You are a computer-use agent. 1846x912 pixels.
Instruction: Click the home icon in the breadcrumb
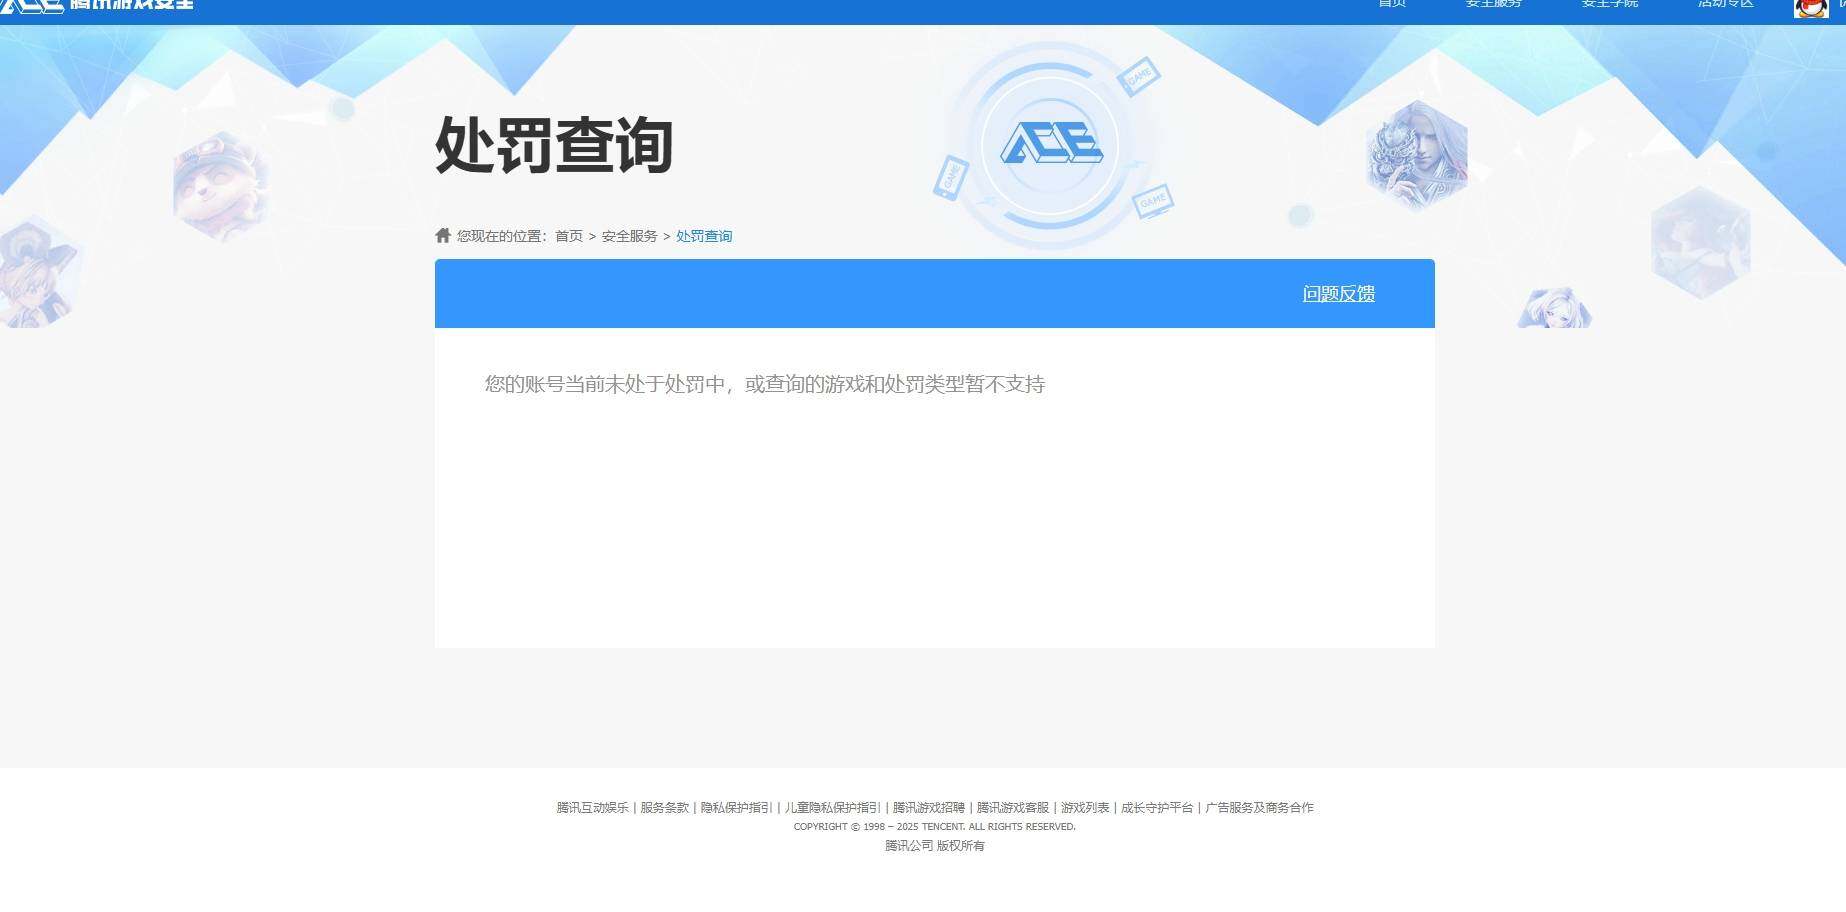pos(443,235)
